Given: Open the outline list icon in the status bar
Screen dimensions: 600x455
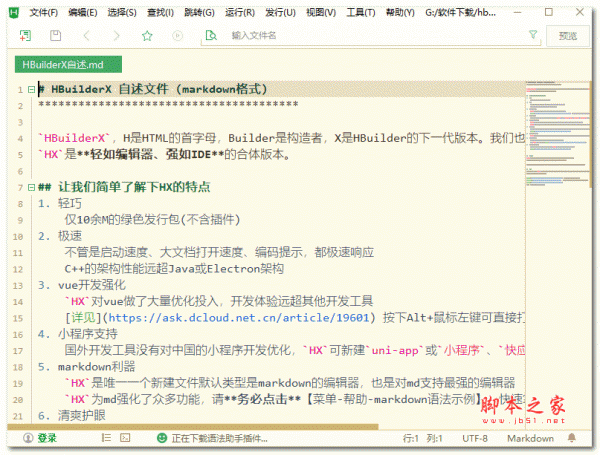Looking at the screenshot, I should click(x=106, y=437).
